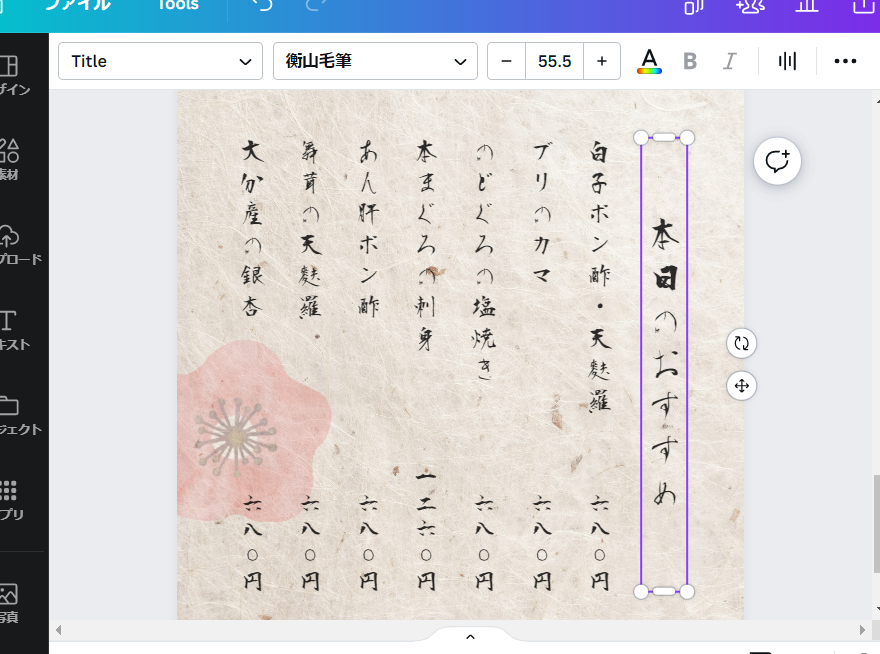This screenshot has width=880, height=654.
Task: Click the move handle of selected text
Action: pos(741,386)
